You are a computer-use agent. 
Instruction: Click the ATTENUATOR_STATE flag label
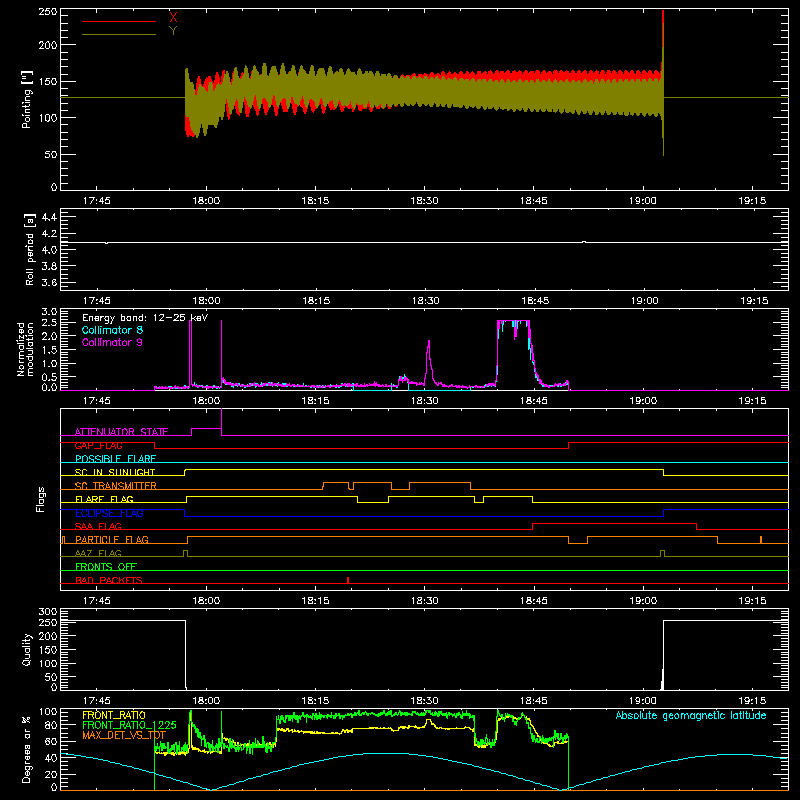(121, 432)
